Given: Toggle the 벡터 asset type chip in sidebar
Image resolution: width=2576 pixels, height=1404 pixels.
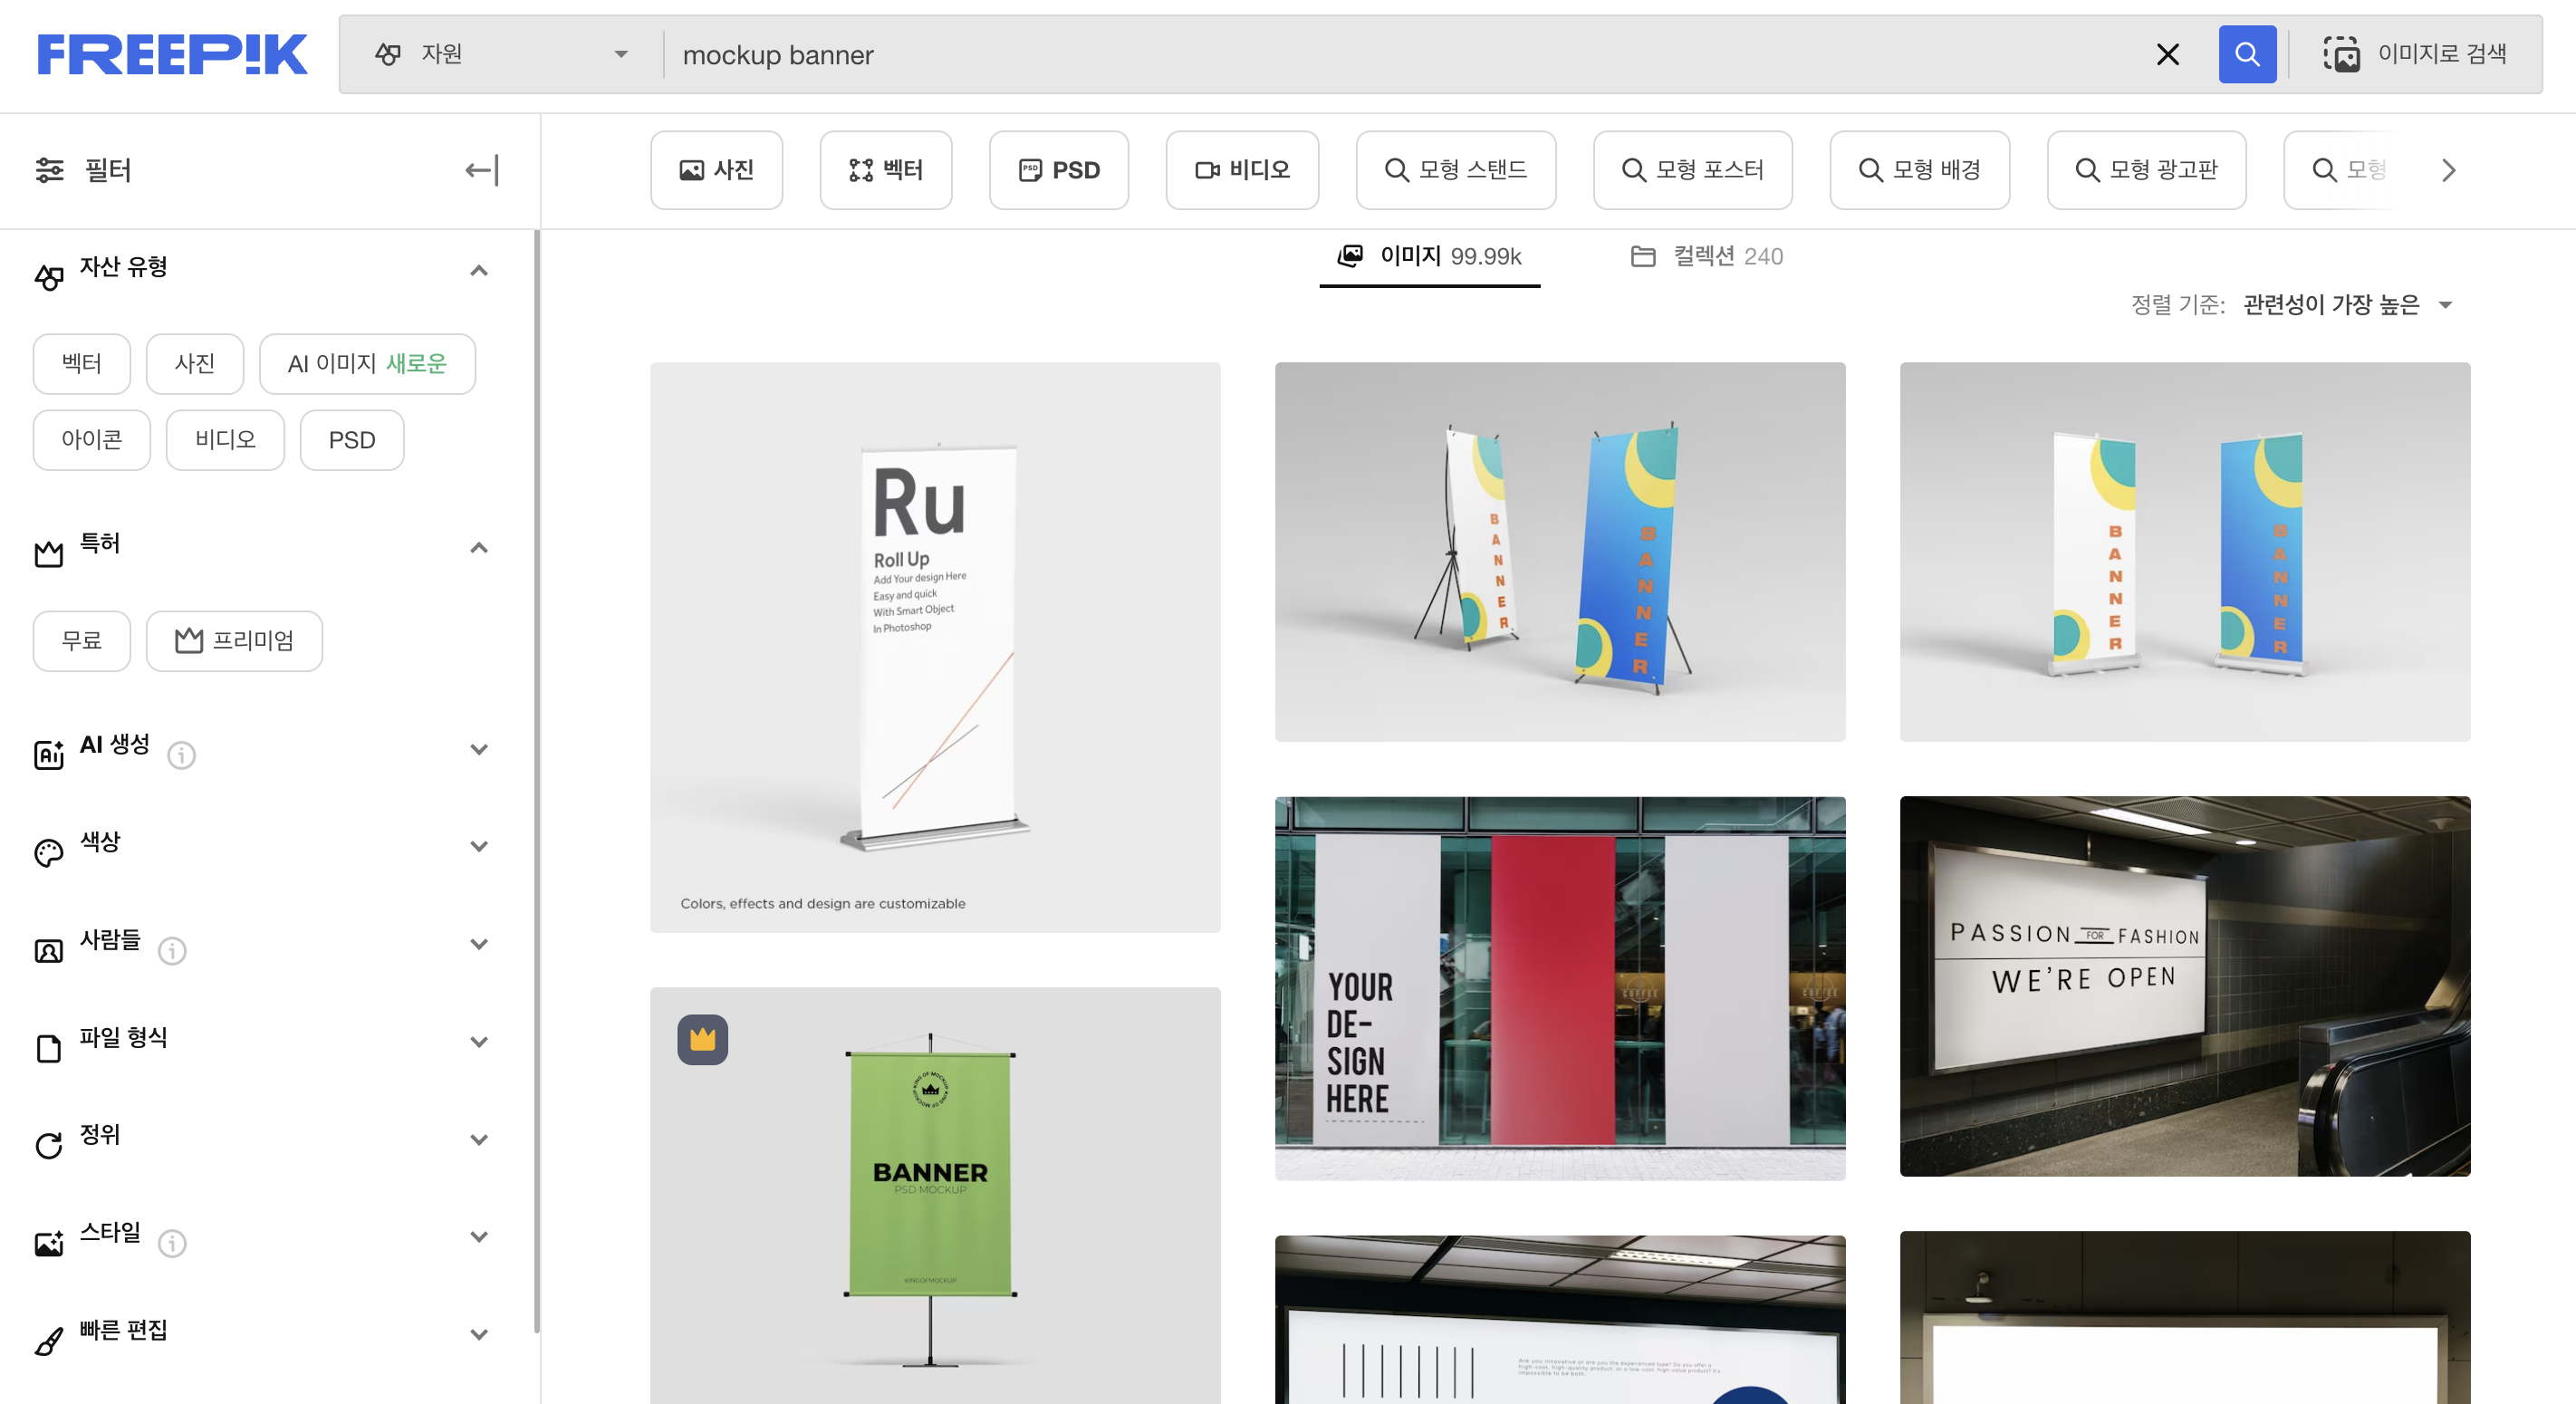Looking at the screenshot, I should (81, 363).
